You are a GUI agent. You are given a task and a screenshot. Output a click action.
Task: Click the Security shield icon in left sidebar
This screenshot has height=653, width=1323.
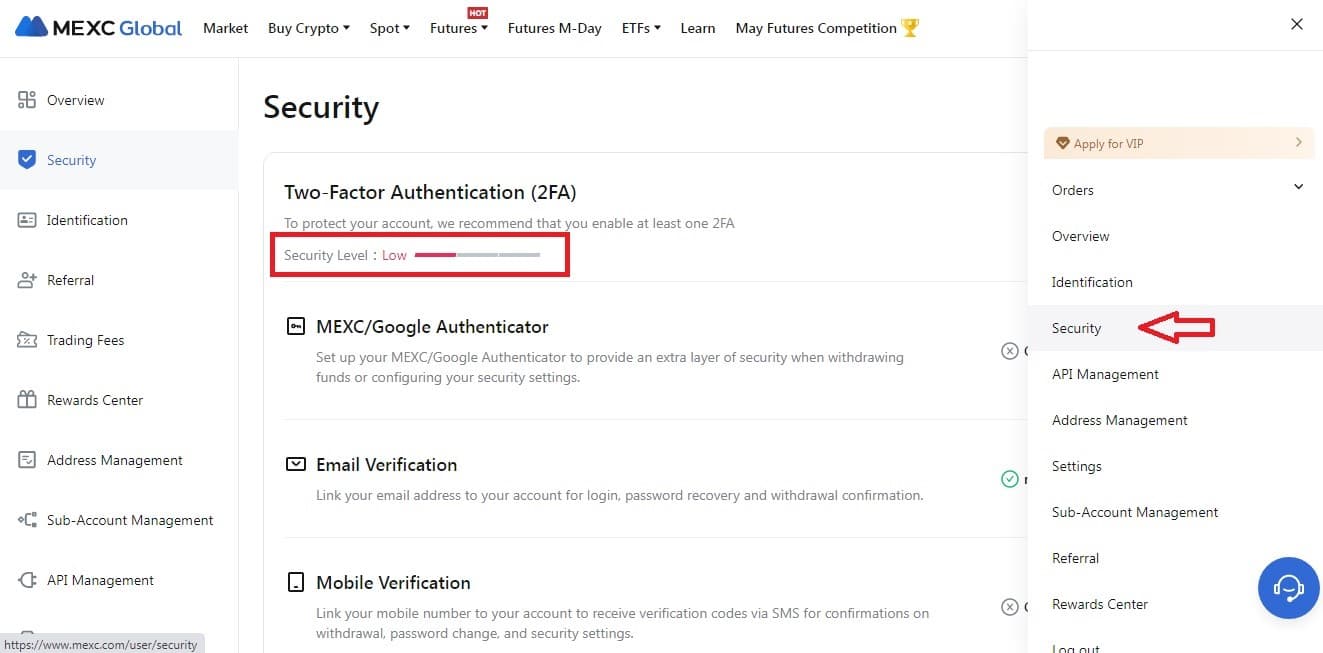[x=27, y=160]
